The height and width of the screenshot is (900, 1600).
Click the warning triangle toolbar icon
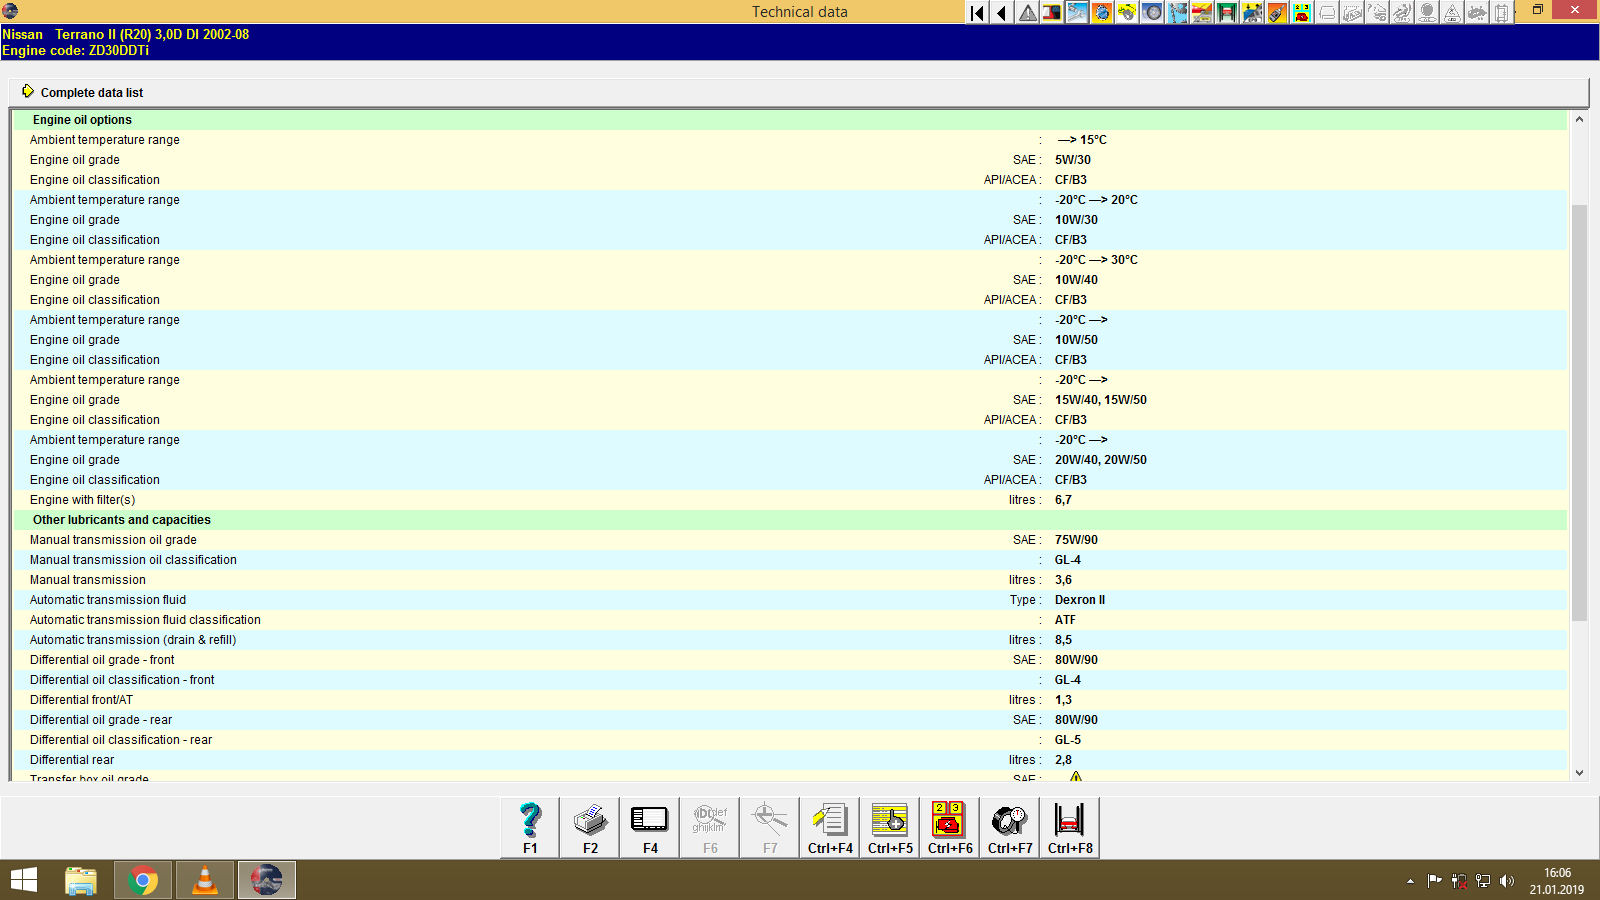(1027, 13)
